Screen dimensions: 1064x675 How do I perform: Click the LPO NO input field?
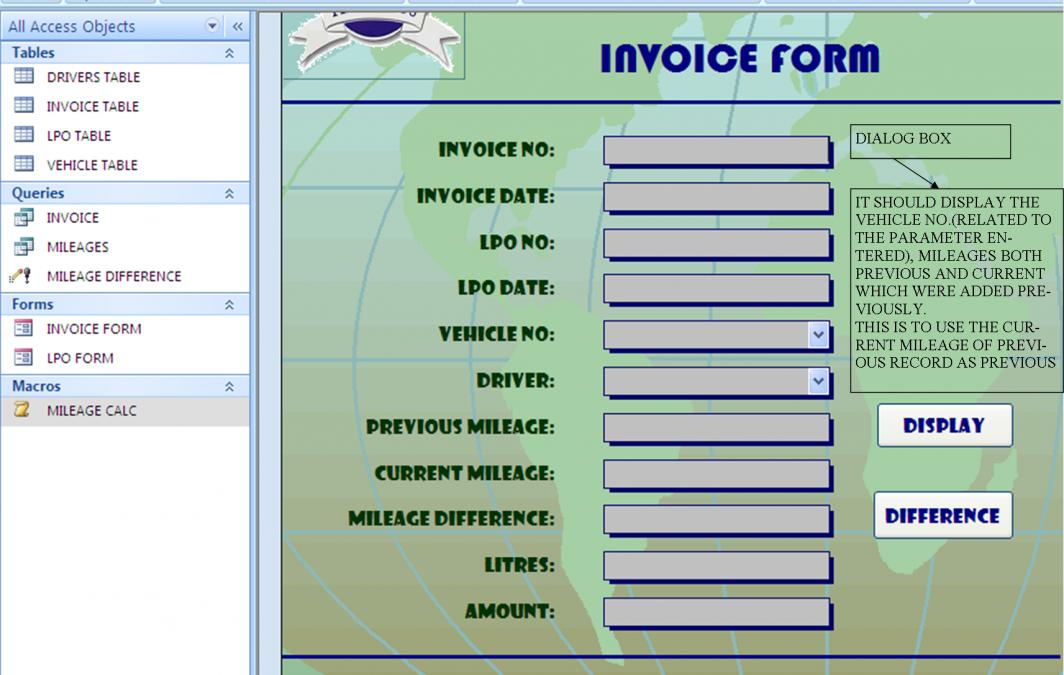717,244
